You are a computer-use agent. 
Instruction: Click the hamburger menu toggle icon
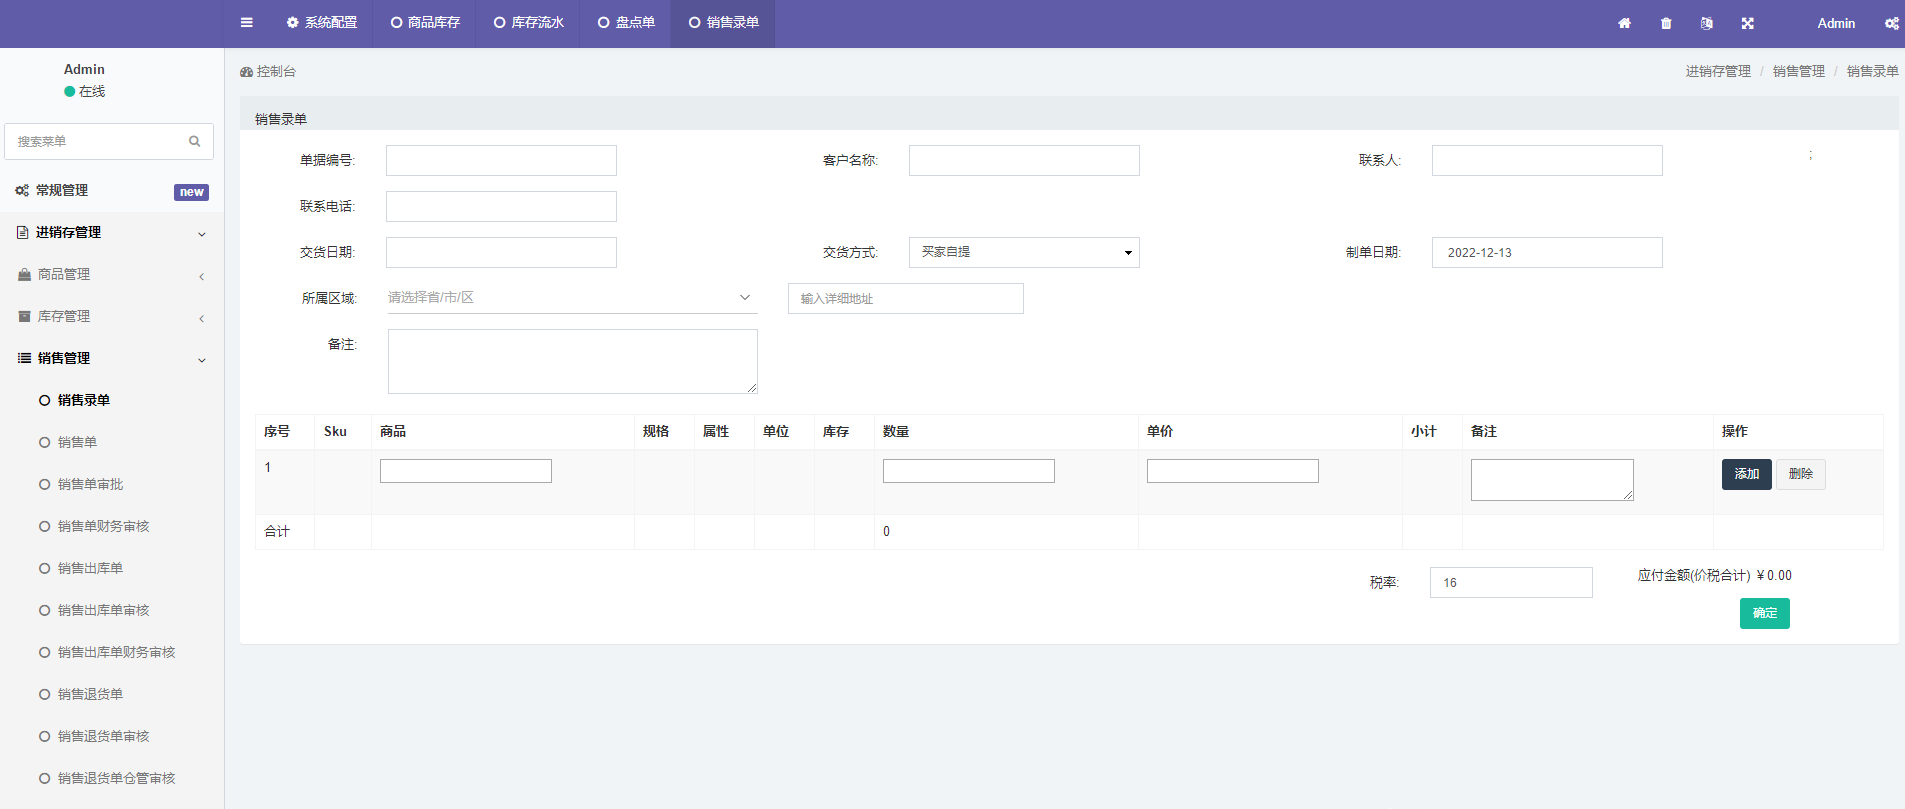point(247,23)
